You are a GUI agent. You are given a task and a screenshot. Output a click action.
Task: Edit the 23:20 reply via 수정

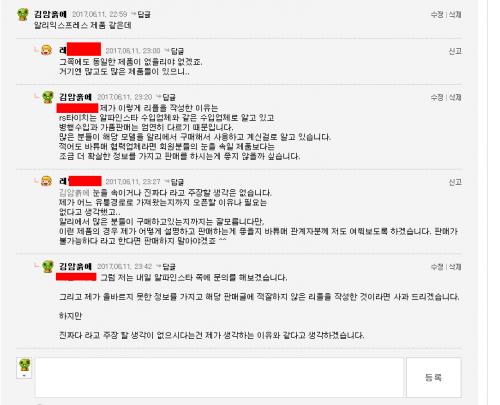coord(437,97)
